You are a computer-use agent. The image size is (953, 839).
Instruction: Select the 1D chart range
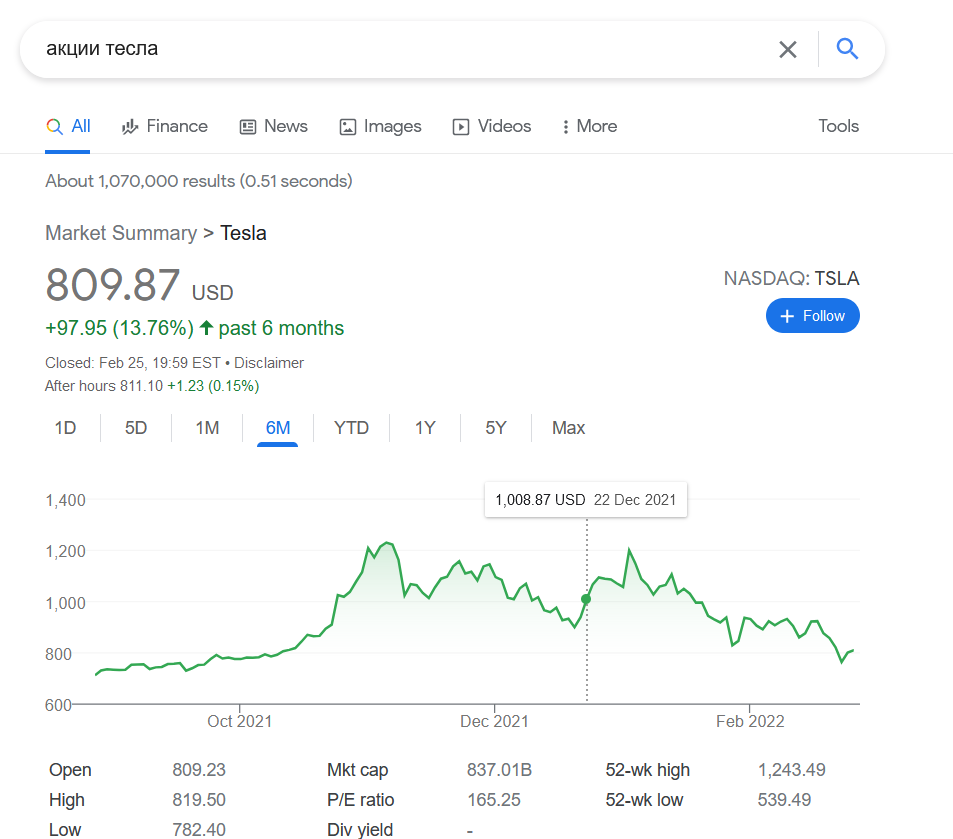point(65,428)
